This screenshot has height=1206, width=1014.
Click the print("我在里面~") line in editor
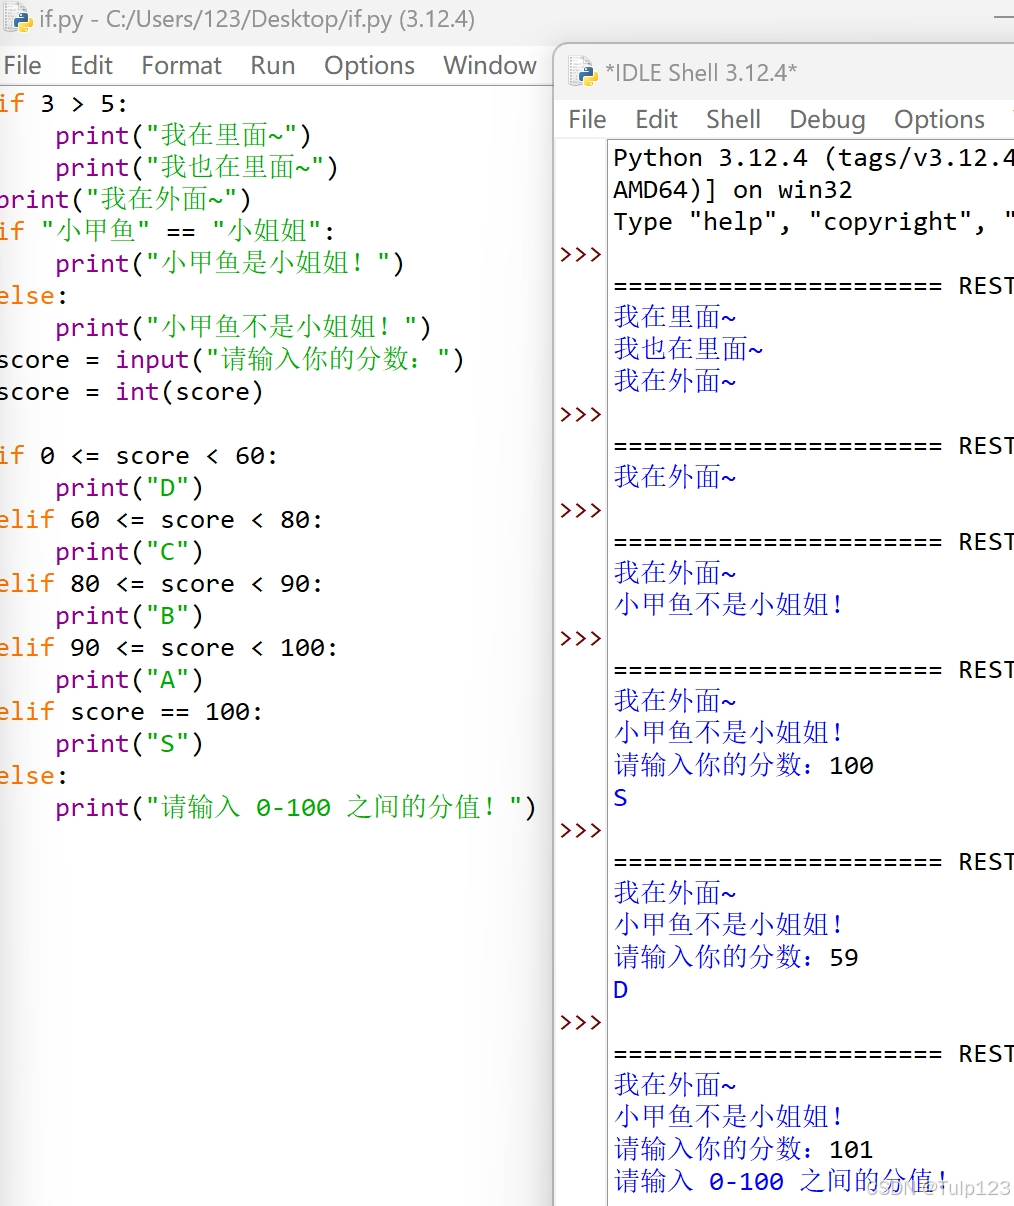[183, 136]
